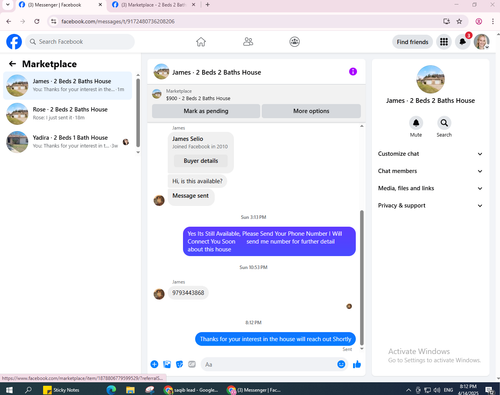
Task: Expand the Chat members section
Action: pos(430,171)
